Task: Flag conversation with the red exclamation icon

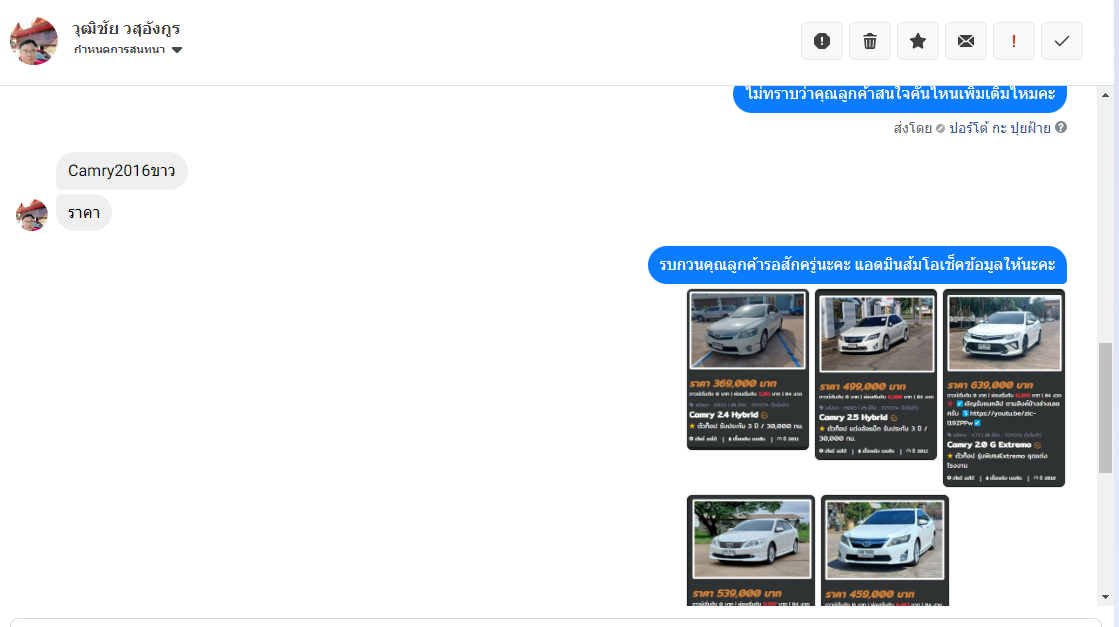Action: [x=1013, y=41]
